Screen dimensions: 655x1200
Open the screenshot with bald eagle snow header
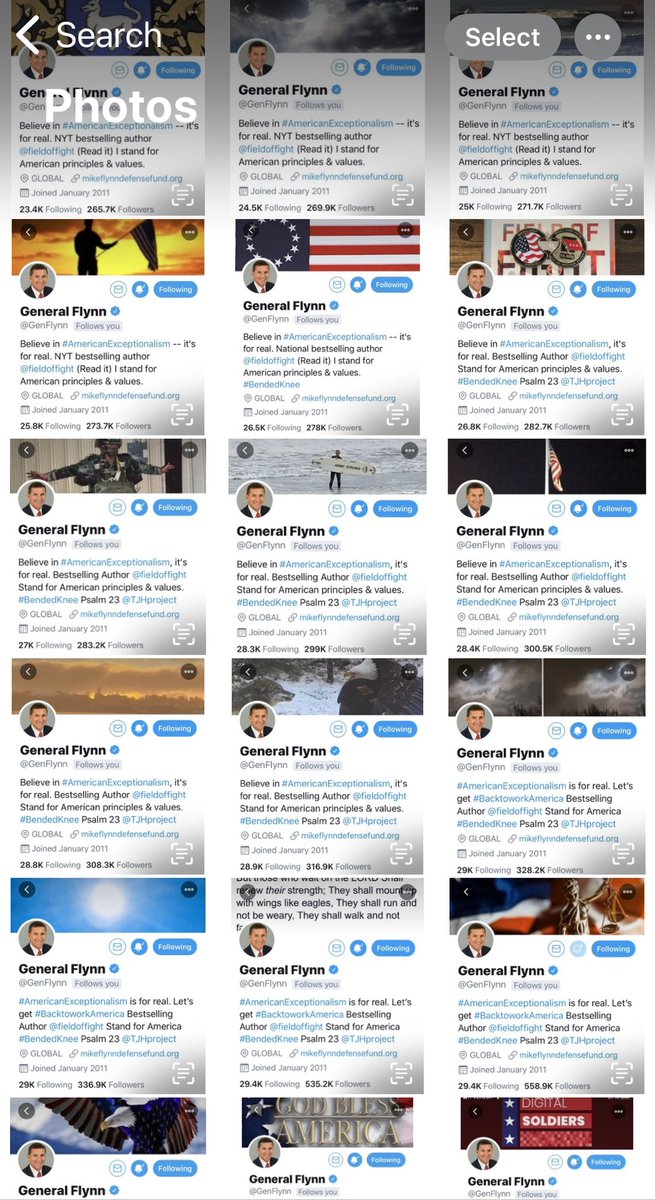pos(327,767)
